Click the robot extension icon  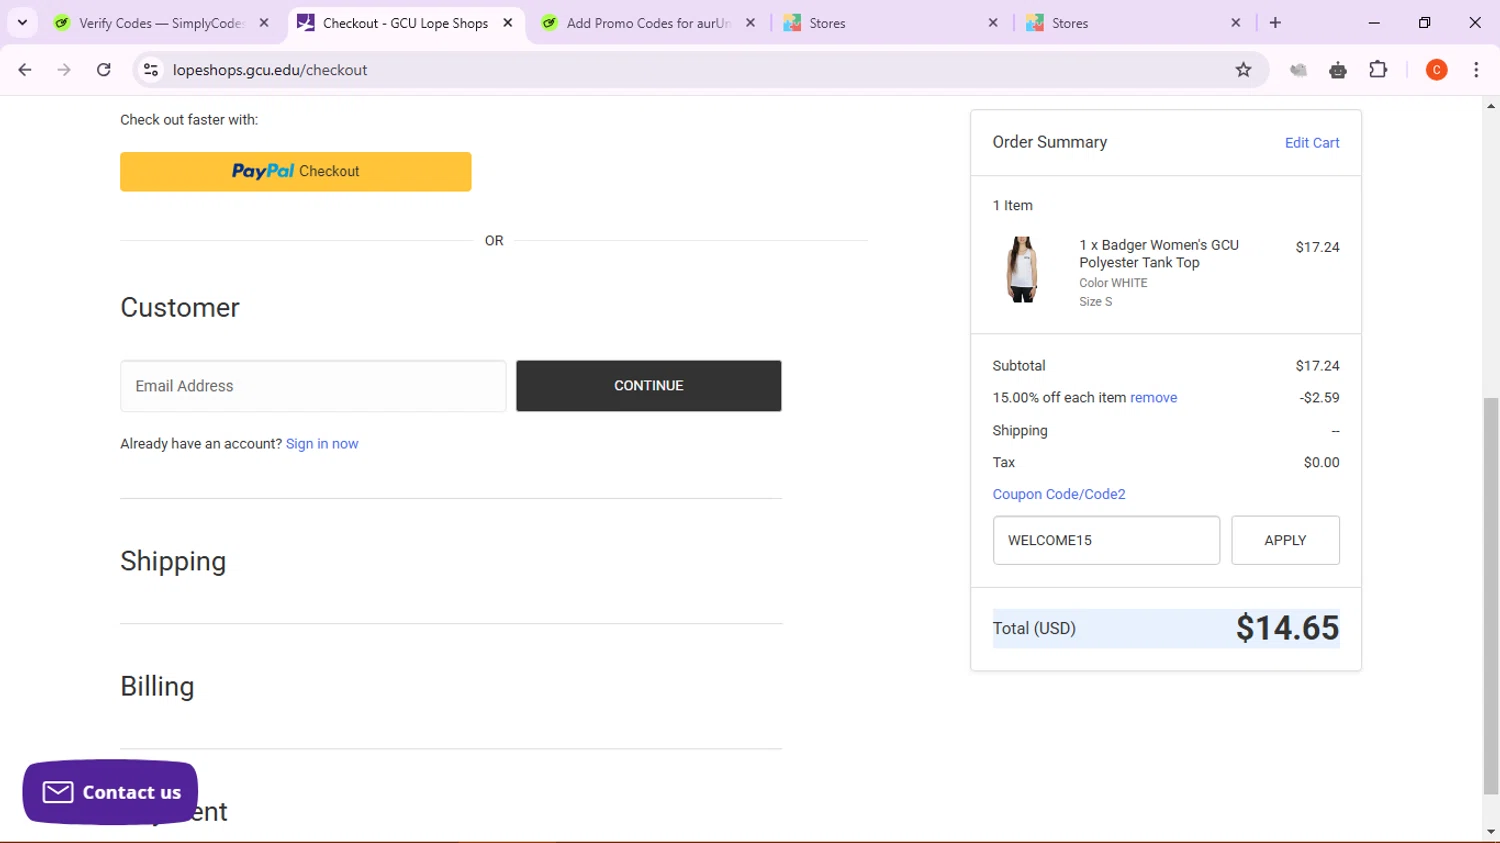point(1338,70)
